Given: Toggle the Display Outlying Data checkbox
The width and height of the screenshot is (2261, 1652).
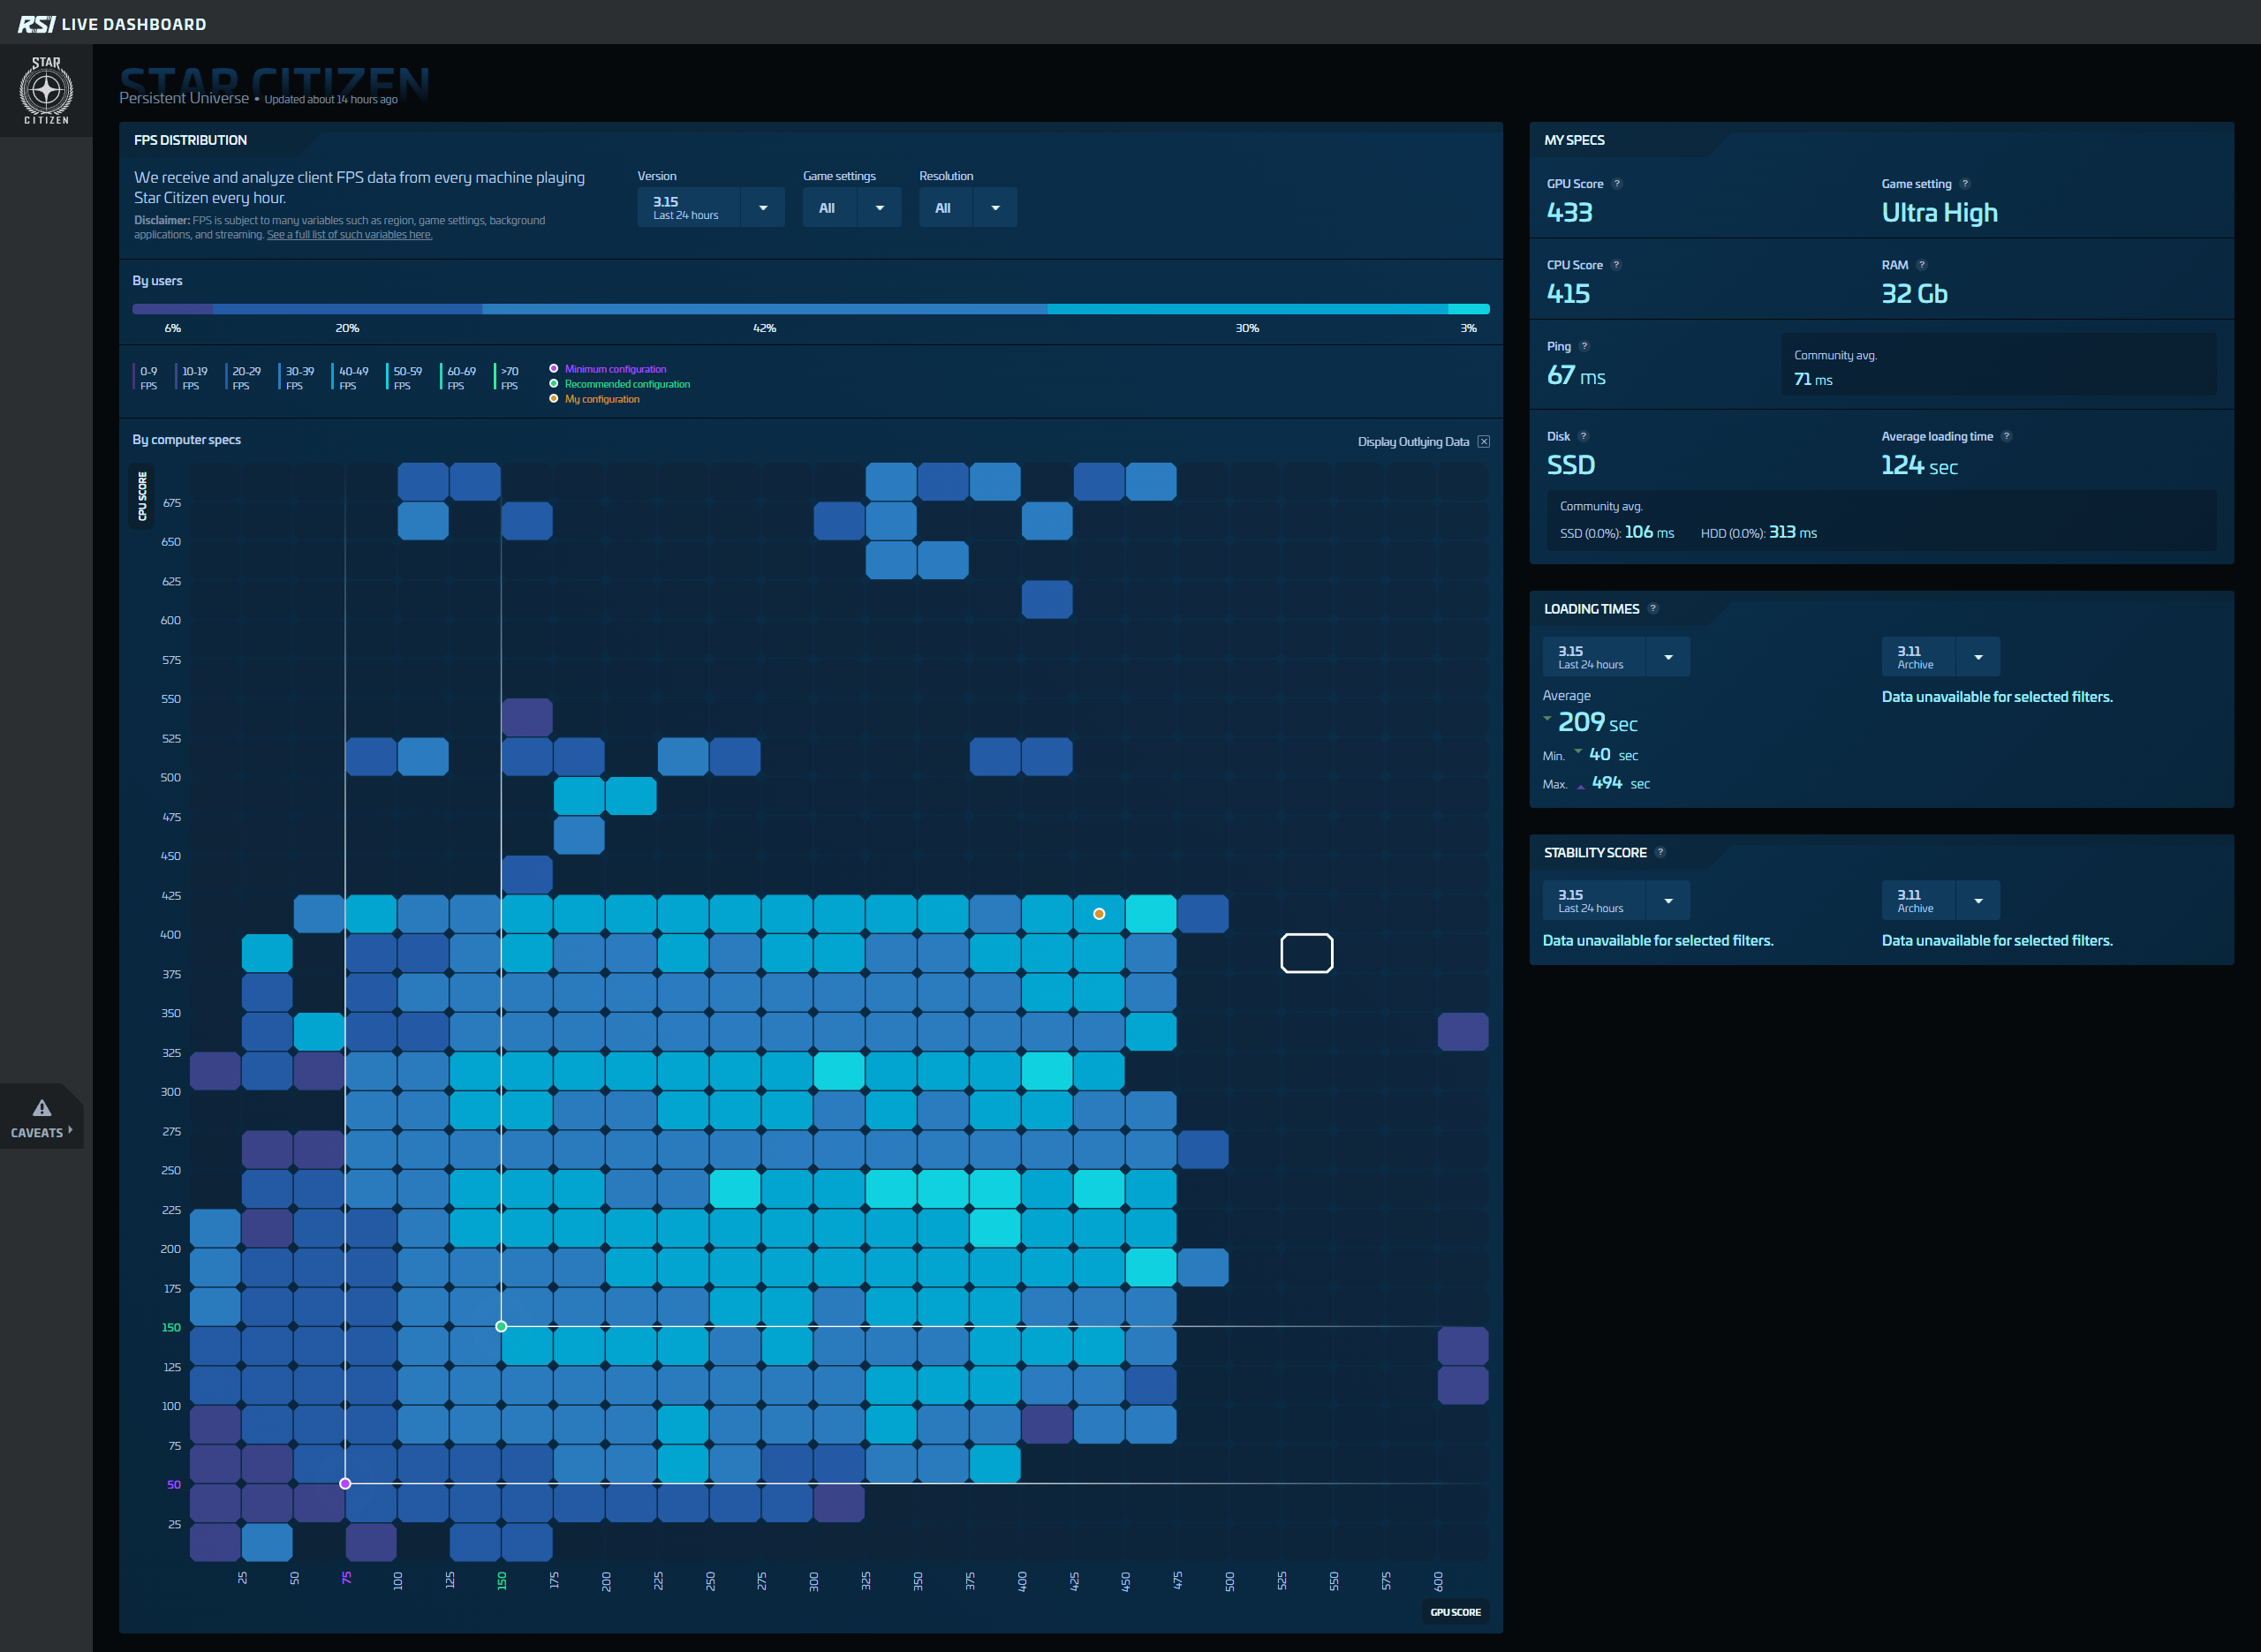Looking at the screenshot, I should click(x=1484, y=442).
